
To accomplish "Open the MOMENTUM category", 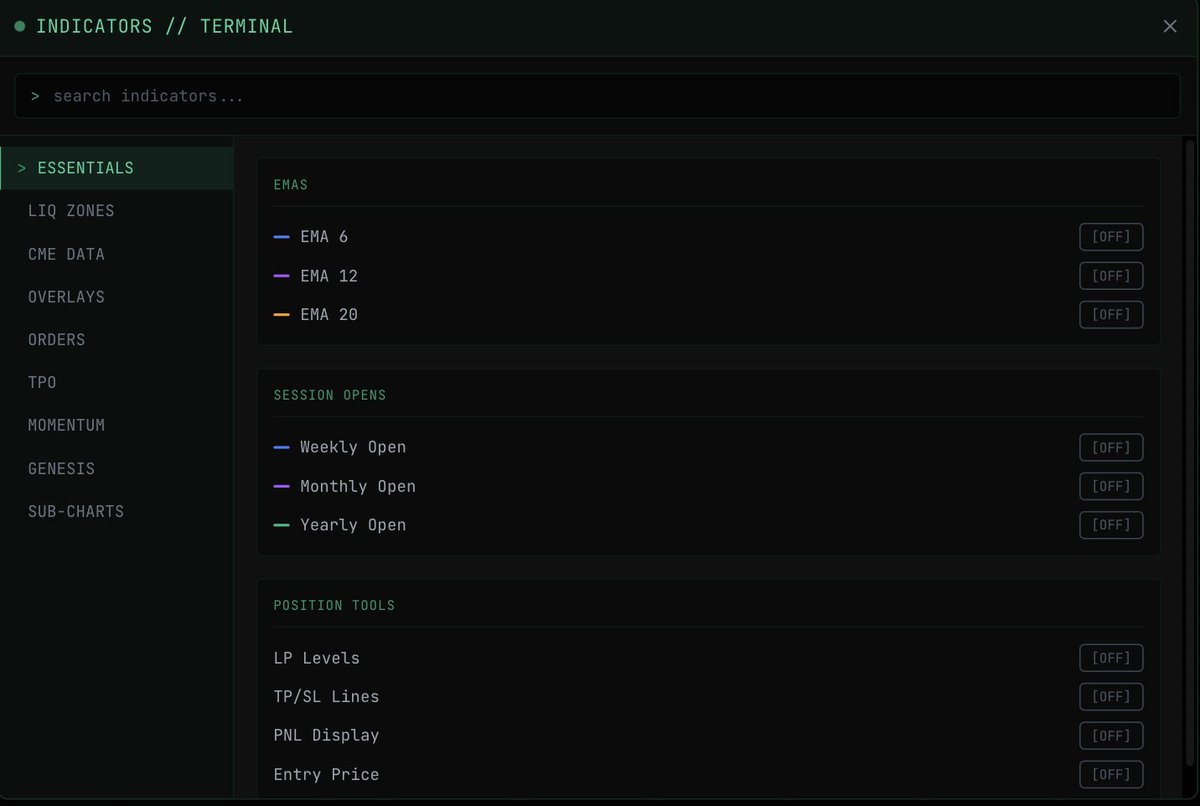I will [117, 425].
